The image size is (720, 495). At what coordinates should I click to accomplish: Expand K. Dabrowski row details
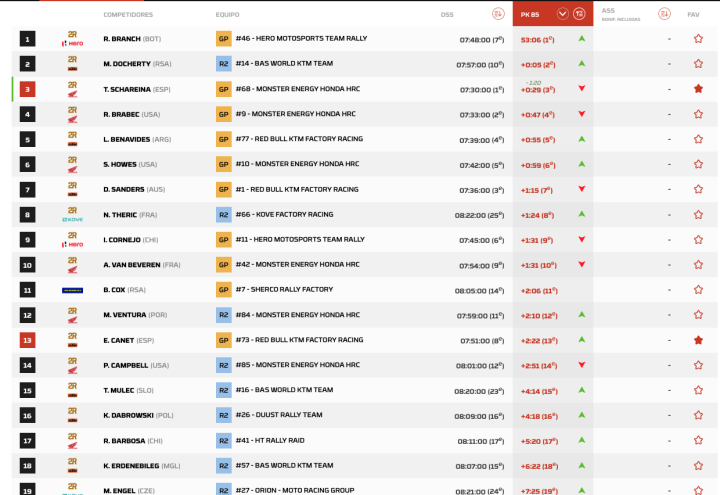139,415
